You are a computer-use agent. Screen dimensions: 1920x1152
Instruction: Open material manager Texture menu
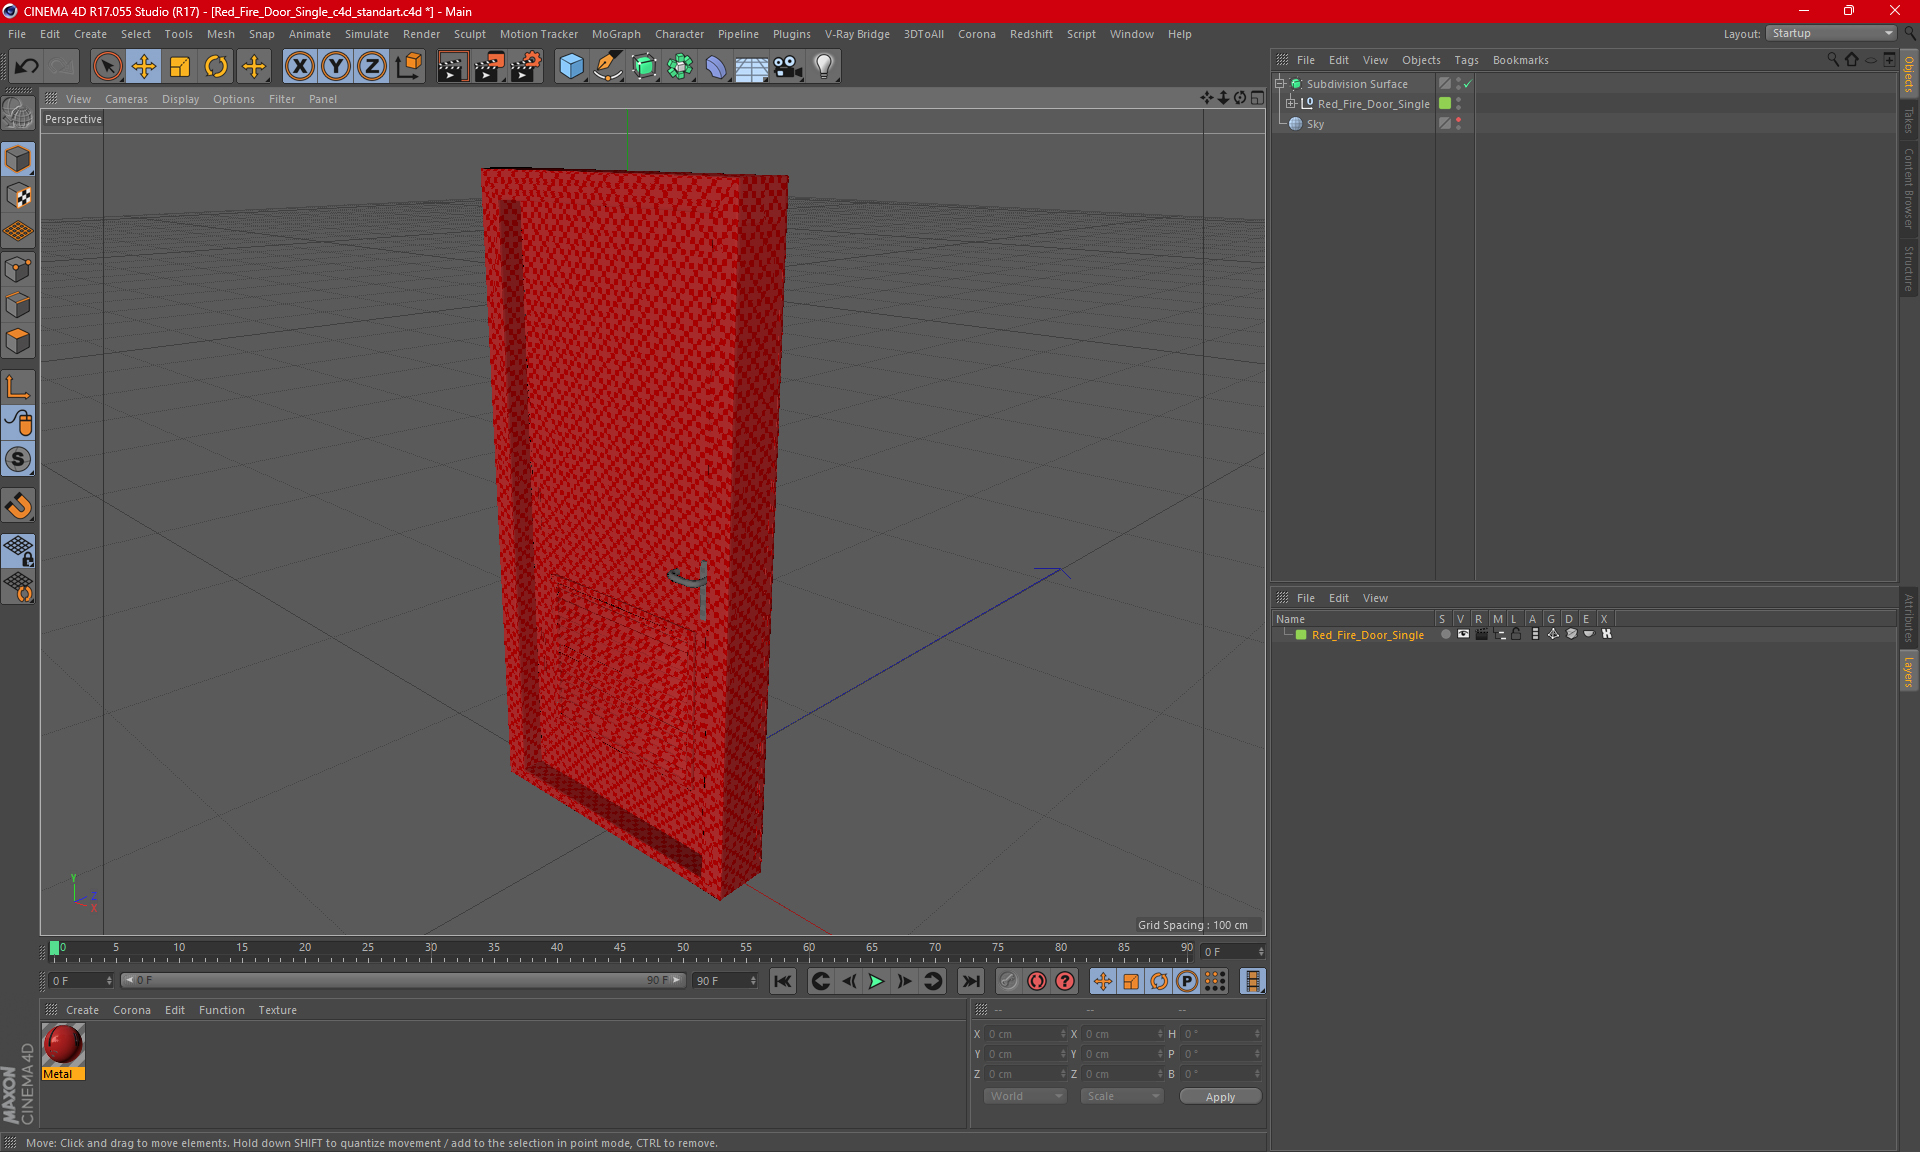277,1010
